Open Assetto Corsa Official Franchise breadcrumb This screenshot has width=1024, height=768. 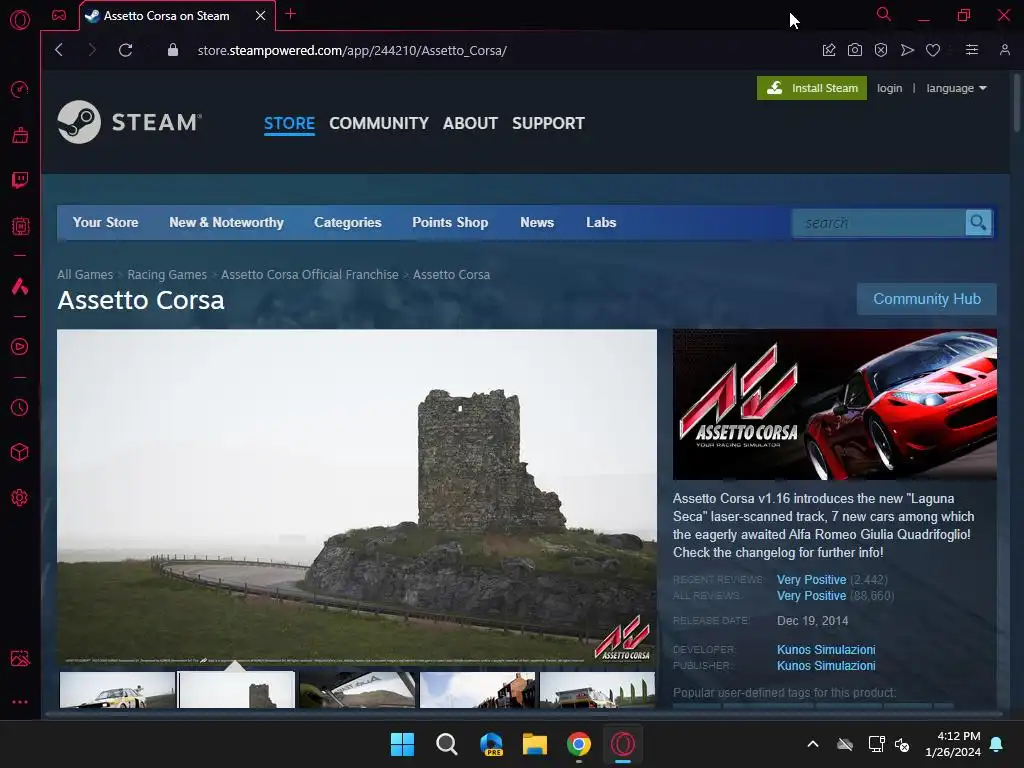pyautogui.click(x=310, y=274)
